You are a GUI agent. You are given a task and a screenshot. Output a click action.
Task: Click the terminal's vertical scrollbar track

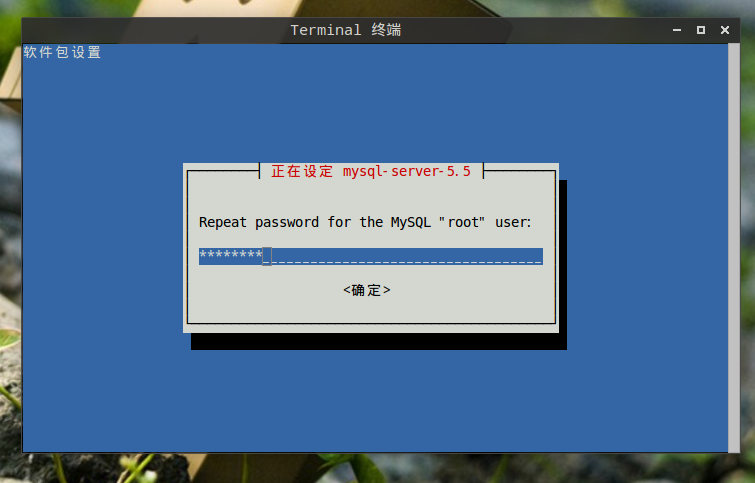734,248
